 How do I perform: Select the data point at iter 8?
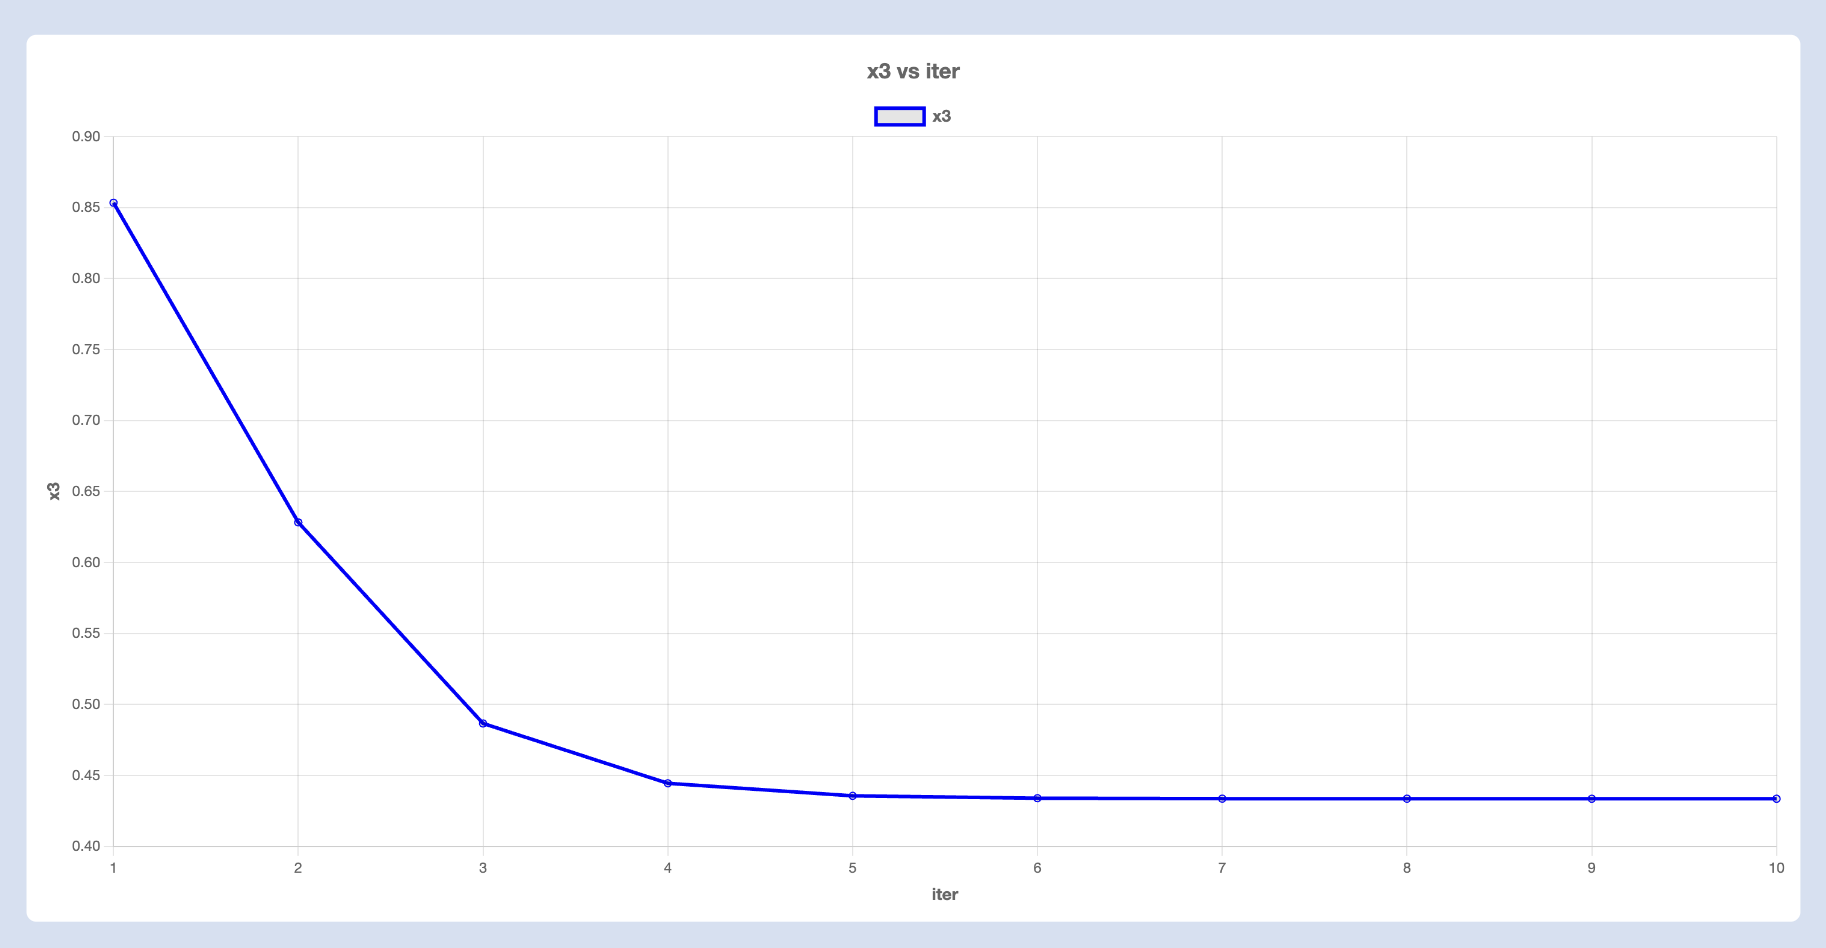[x=1407, y=799]
